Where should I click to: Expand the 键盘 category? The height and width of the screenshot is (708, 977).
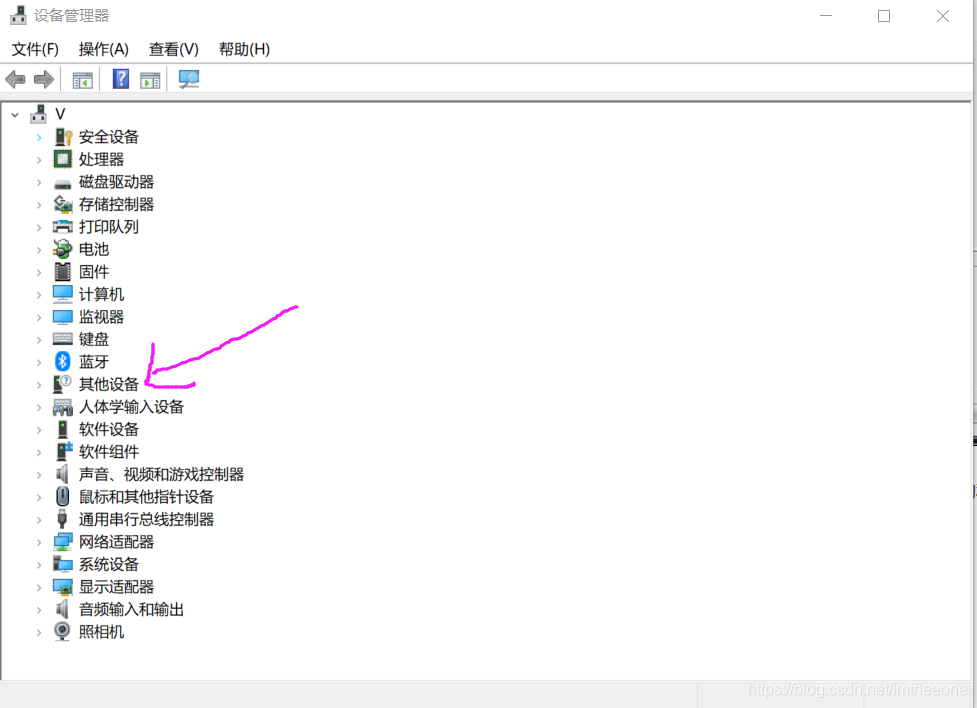(x=39, y=340)
